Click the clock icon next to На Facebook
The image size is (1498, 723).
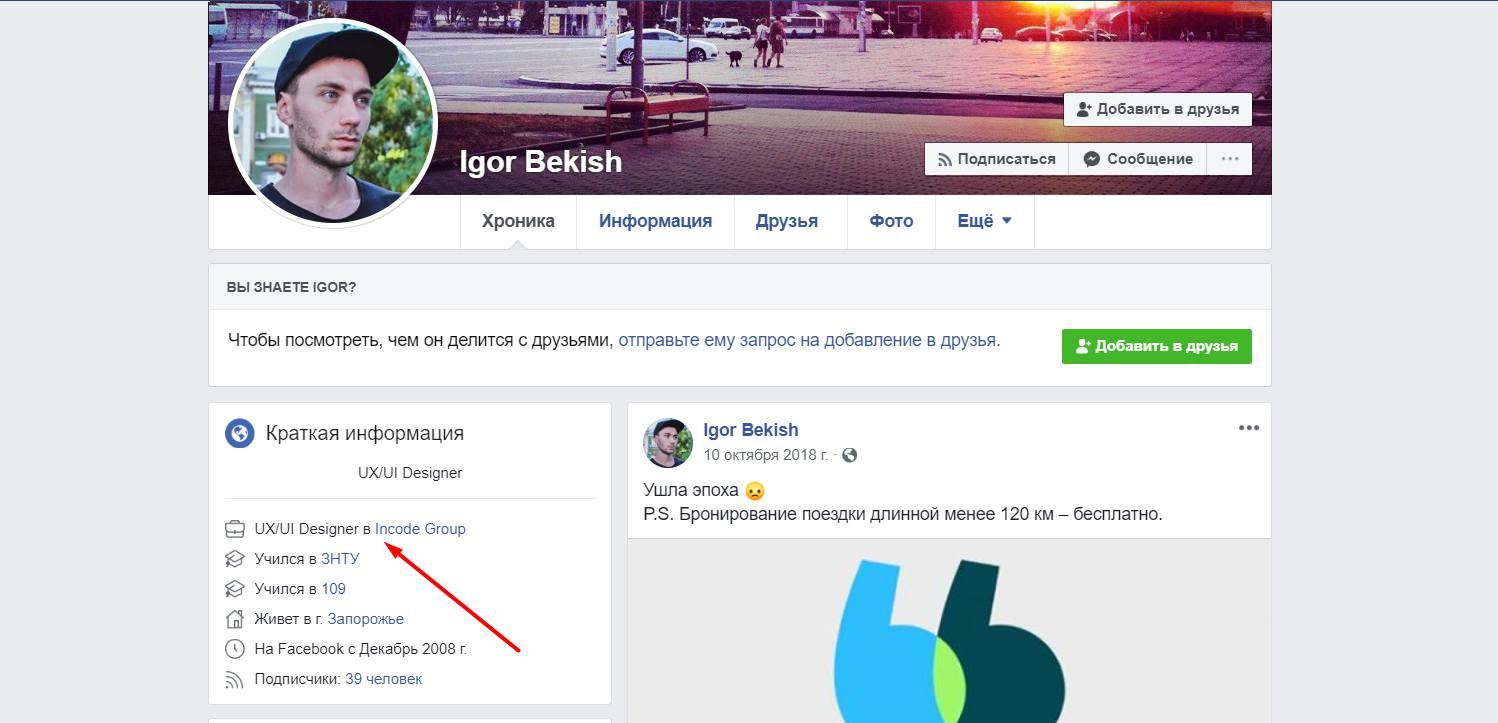point(234,648)
